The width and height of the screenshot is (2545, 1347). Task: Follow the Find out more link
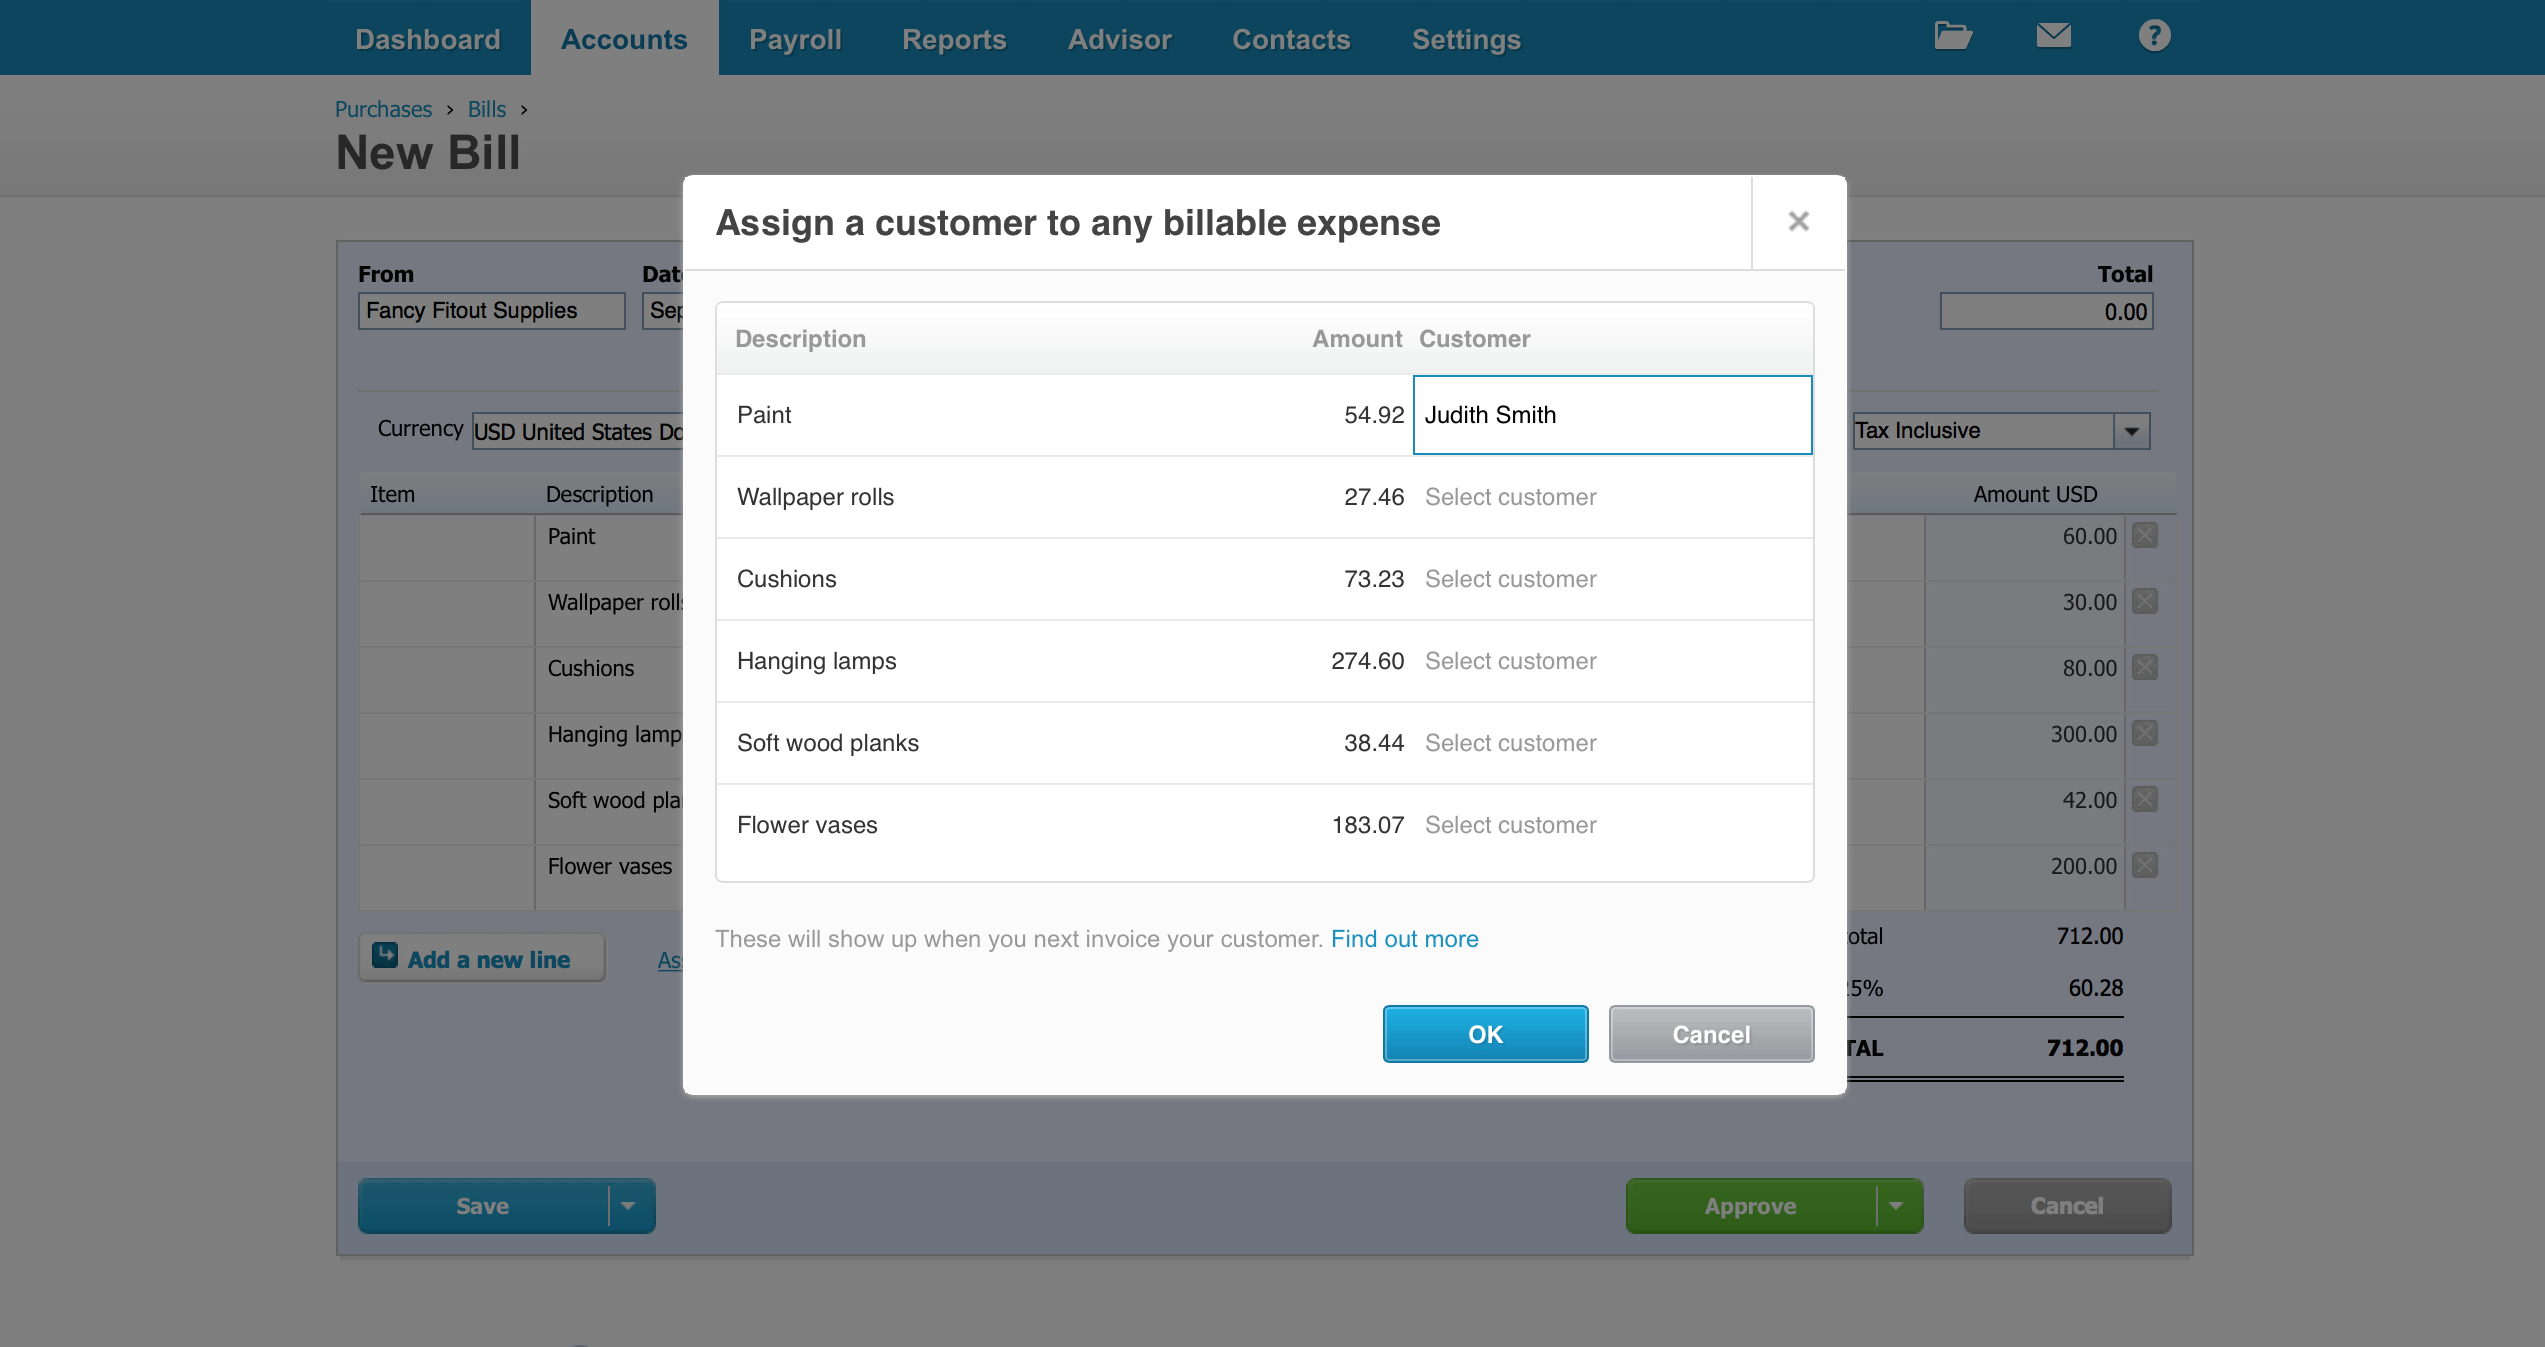point(1404,939)
